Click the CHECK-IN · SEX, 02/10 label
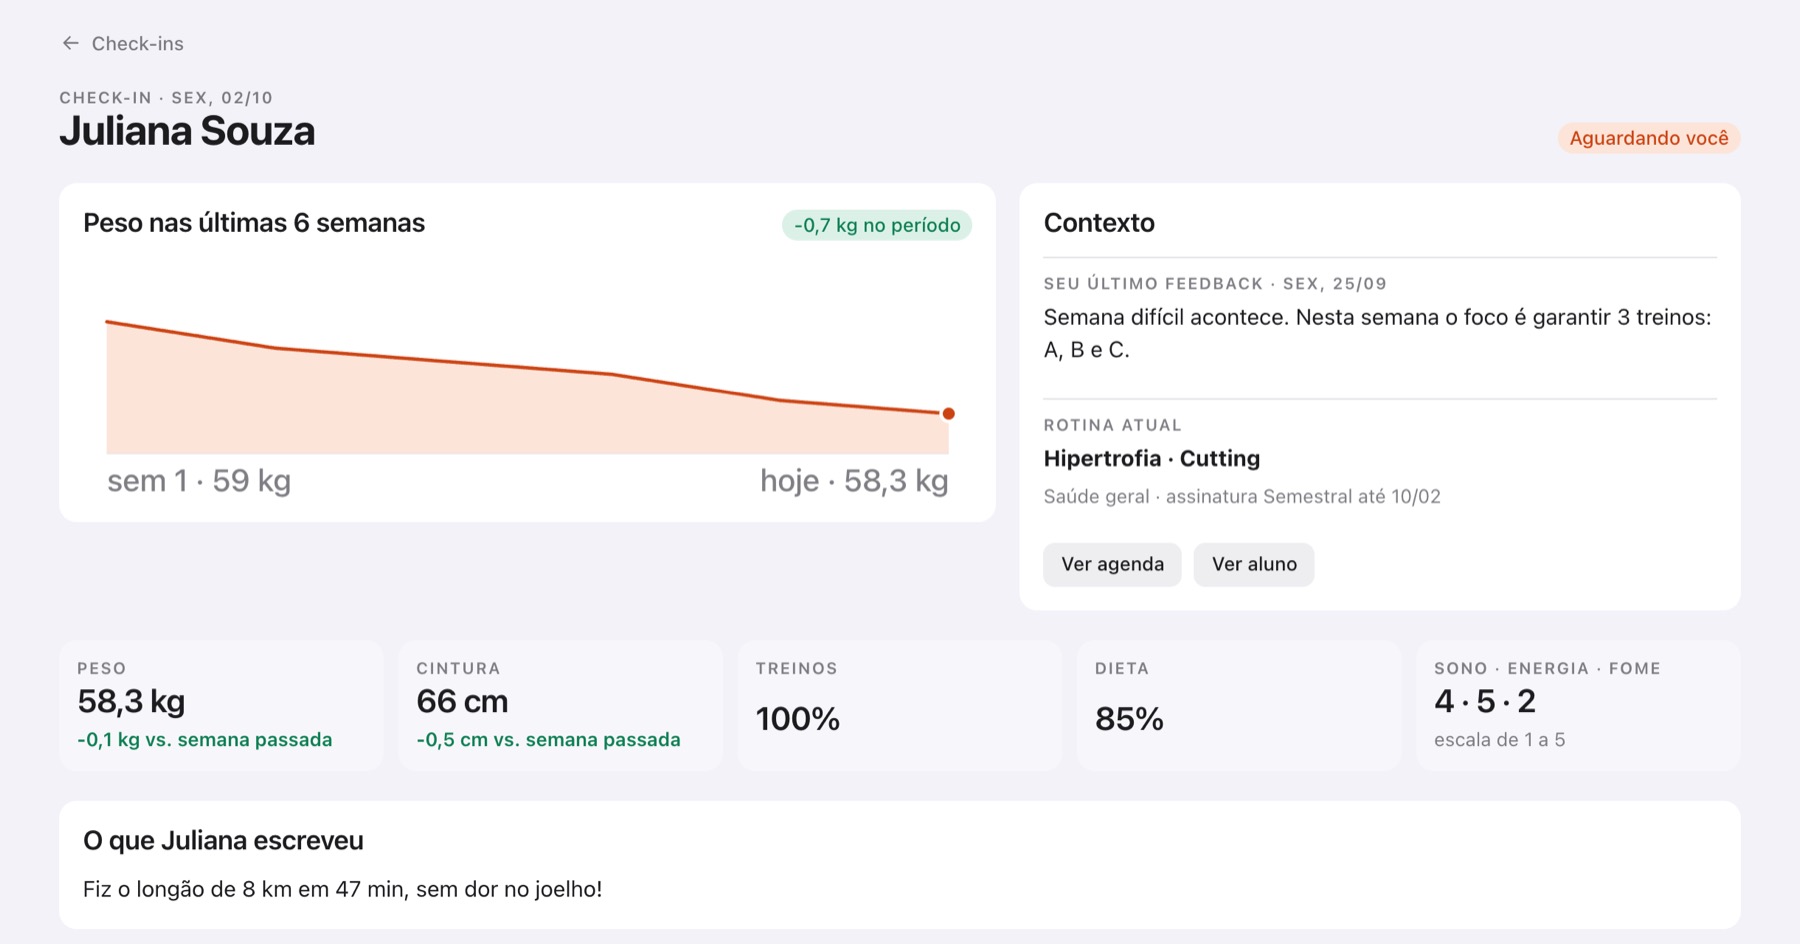This screenshot has width=1800, height=944. point(166,98)
